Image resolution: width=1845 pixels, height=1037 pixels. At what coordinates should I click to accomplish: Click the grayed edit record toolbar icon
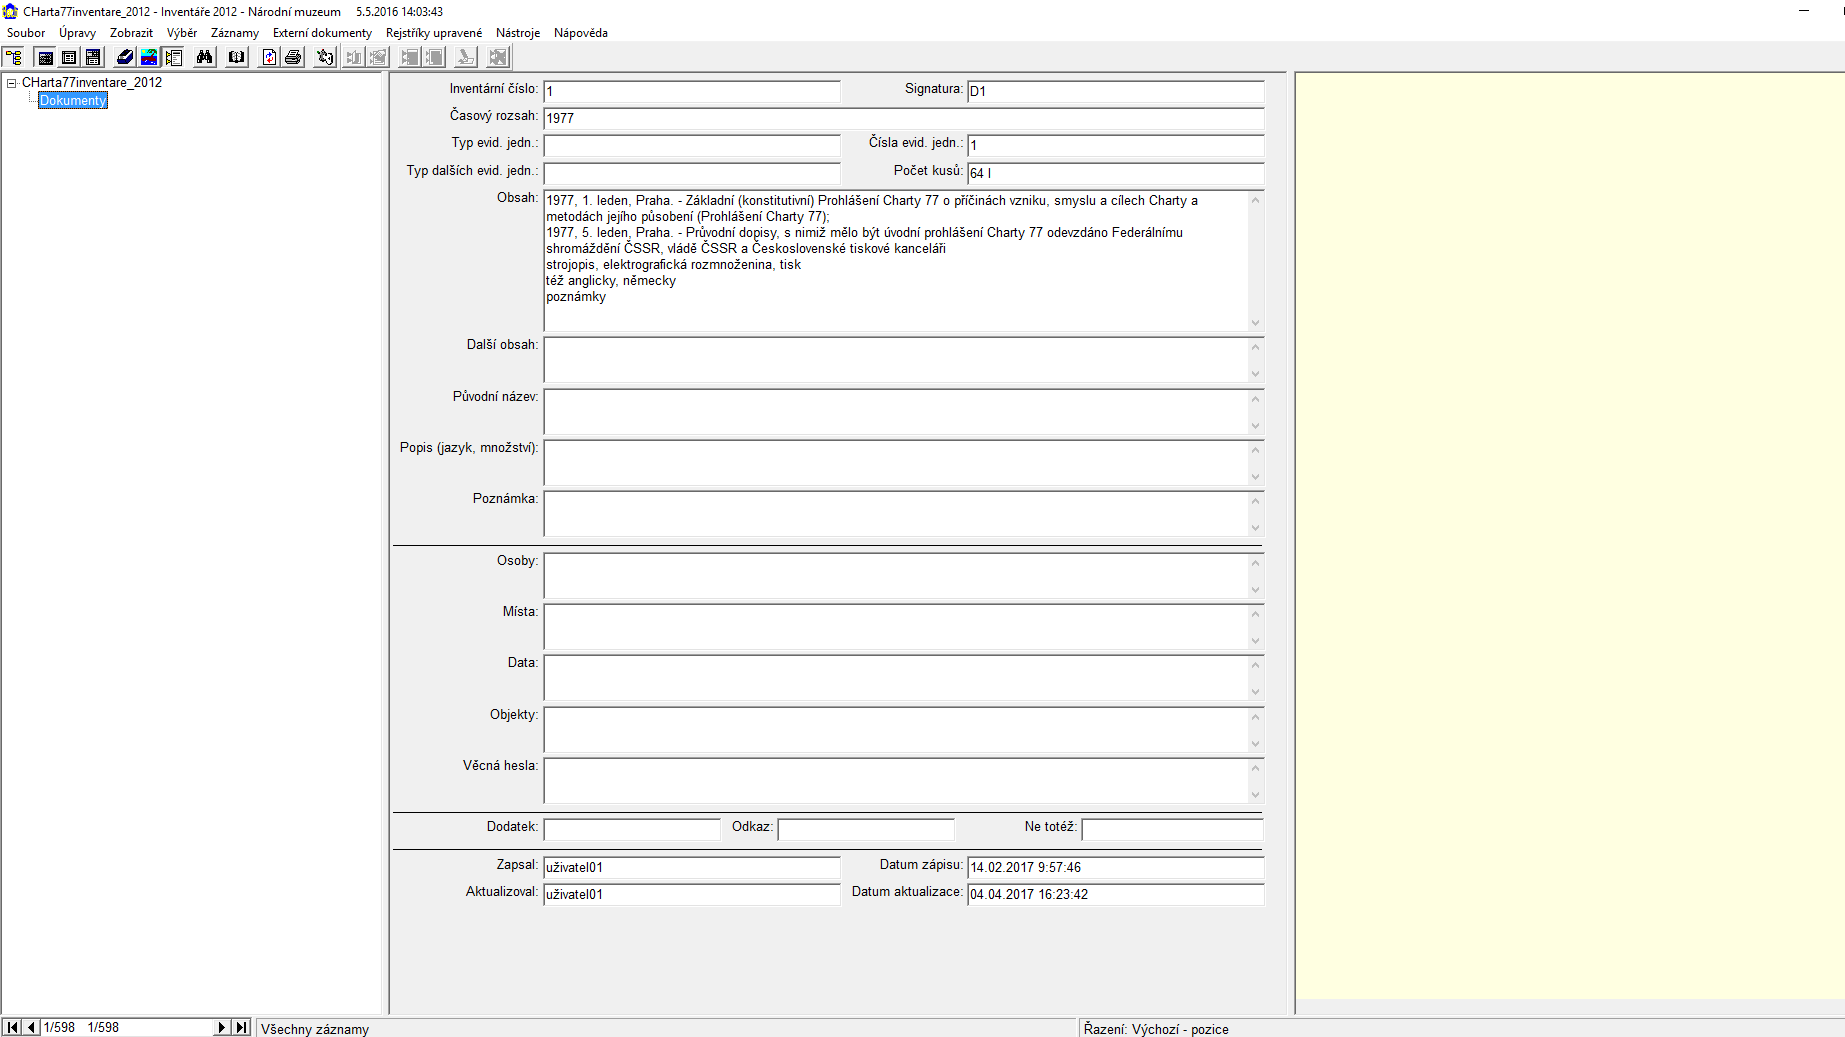point(378,57)
